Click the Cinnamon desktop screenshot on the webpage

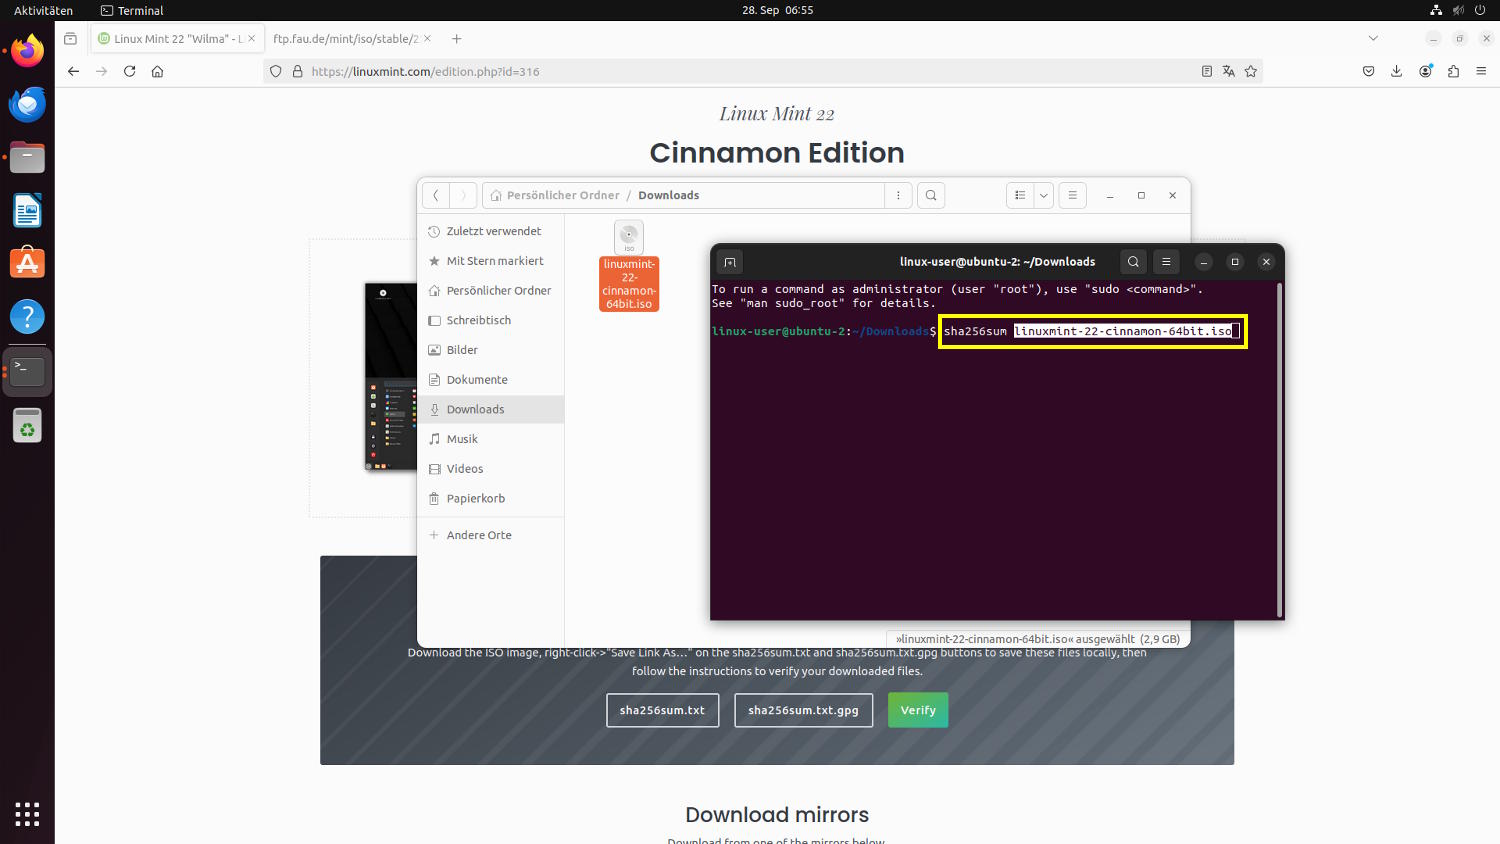click(x=390, y=376)
